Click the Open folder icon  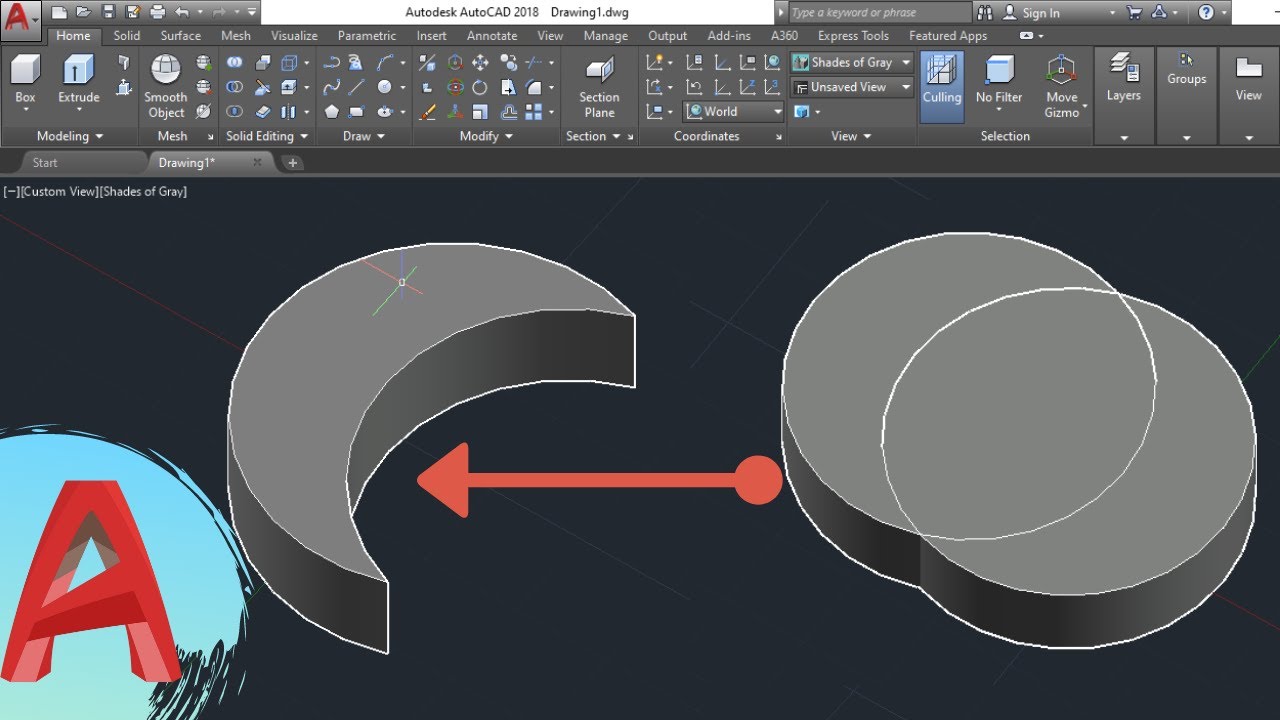(84, 13)
